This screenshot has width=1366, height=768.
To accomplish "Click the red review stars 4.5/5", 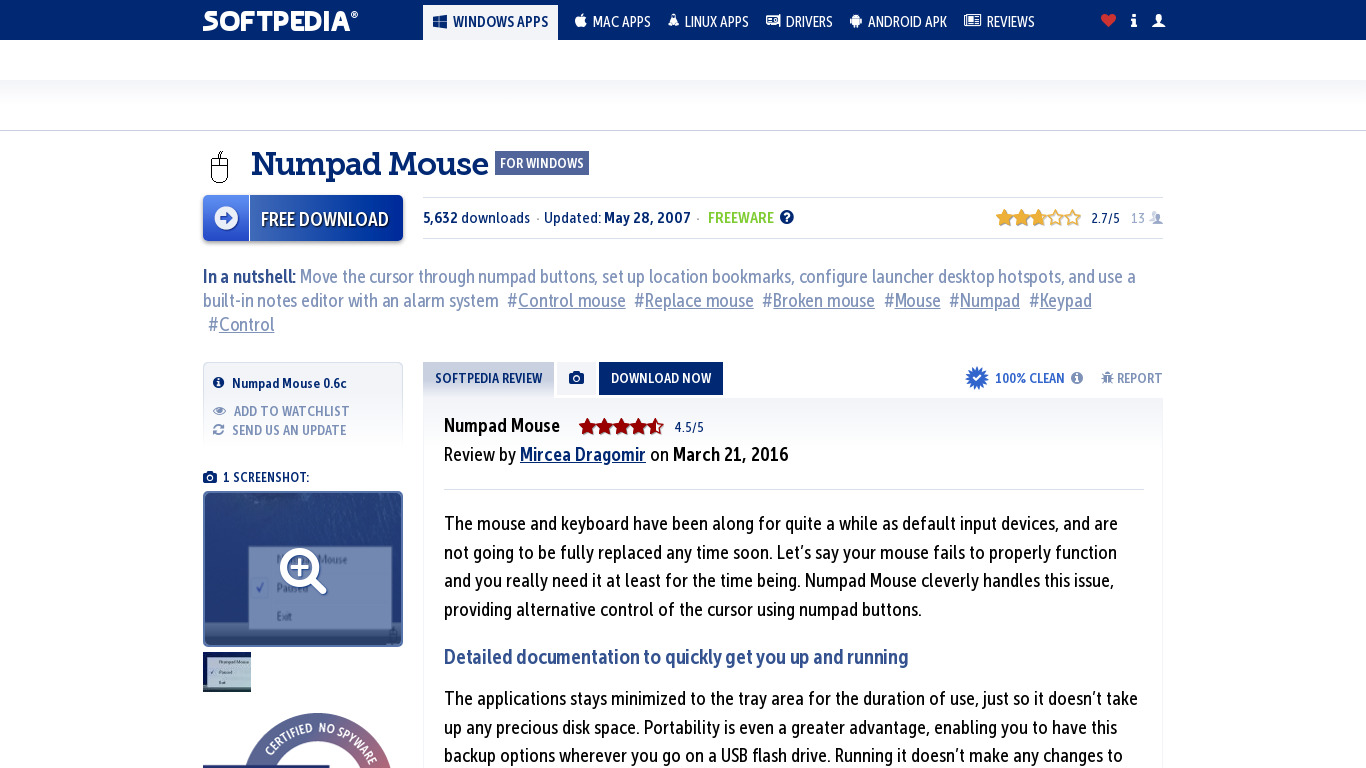I will [621, 427].
